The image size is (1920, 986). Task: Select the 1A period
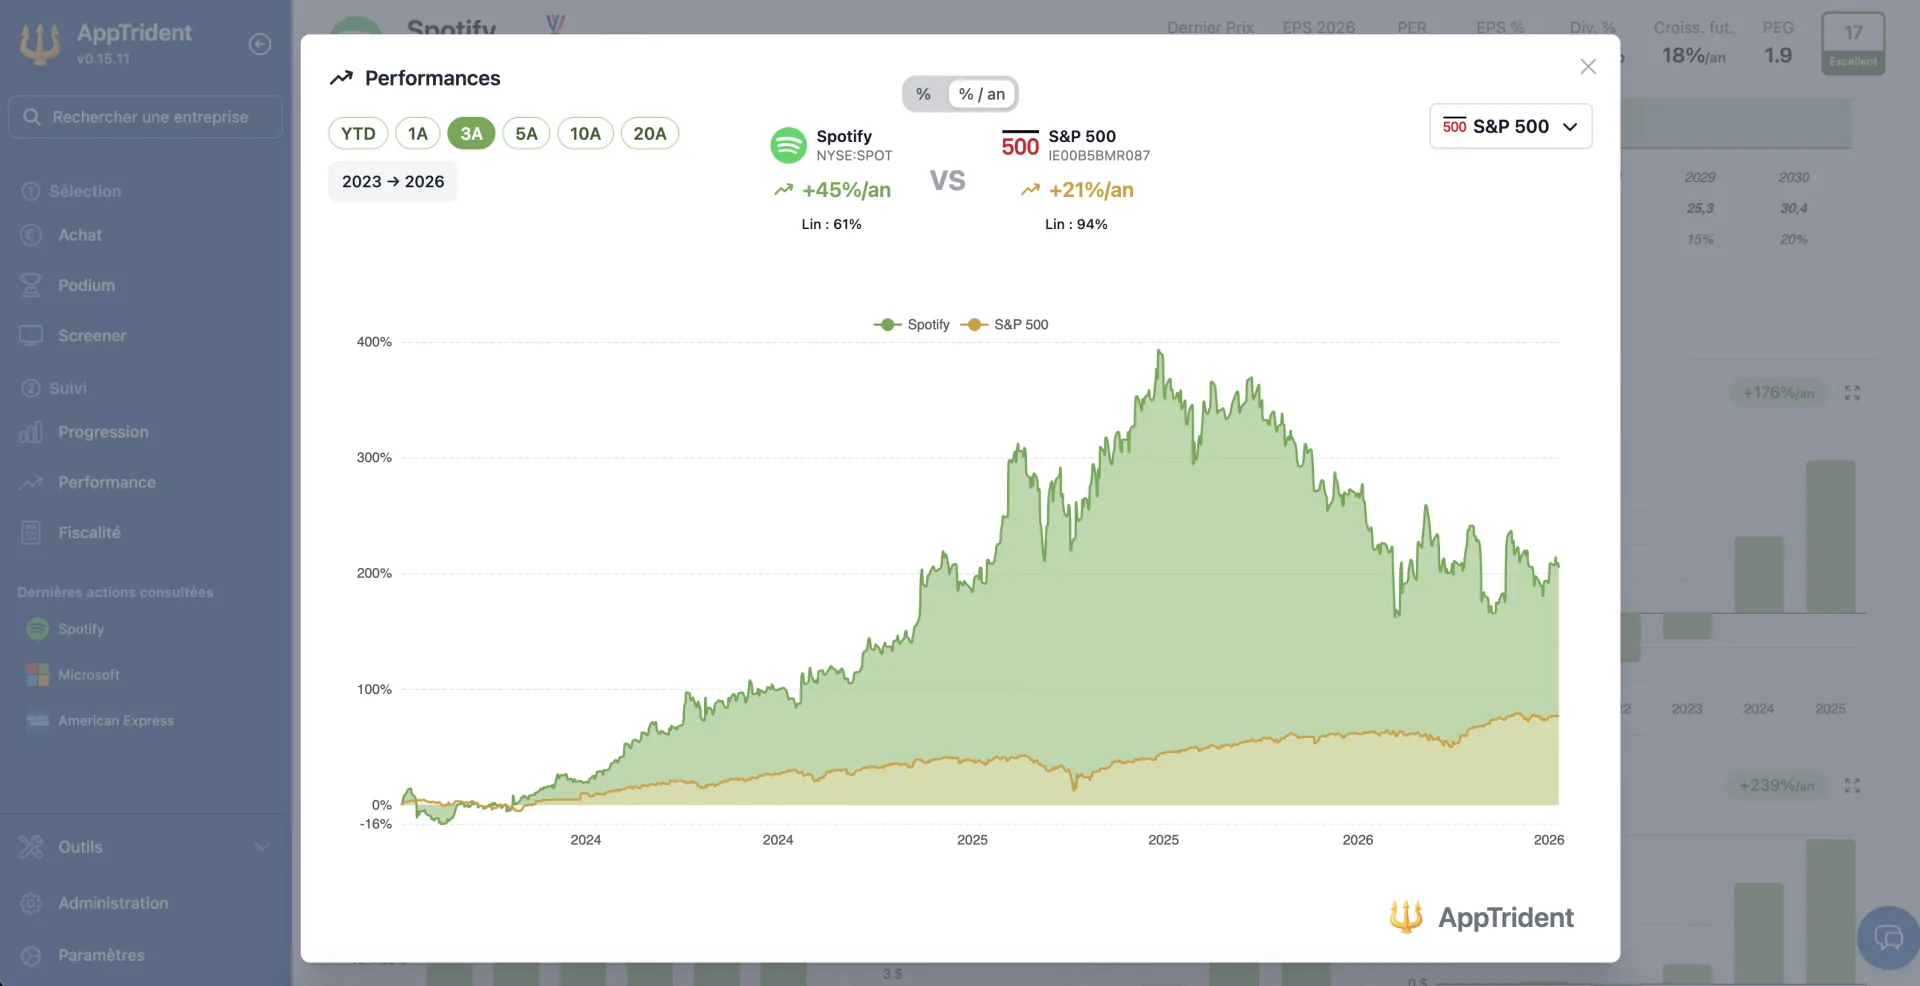coord(417,134)
